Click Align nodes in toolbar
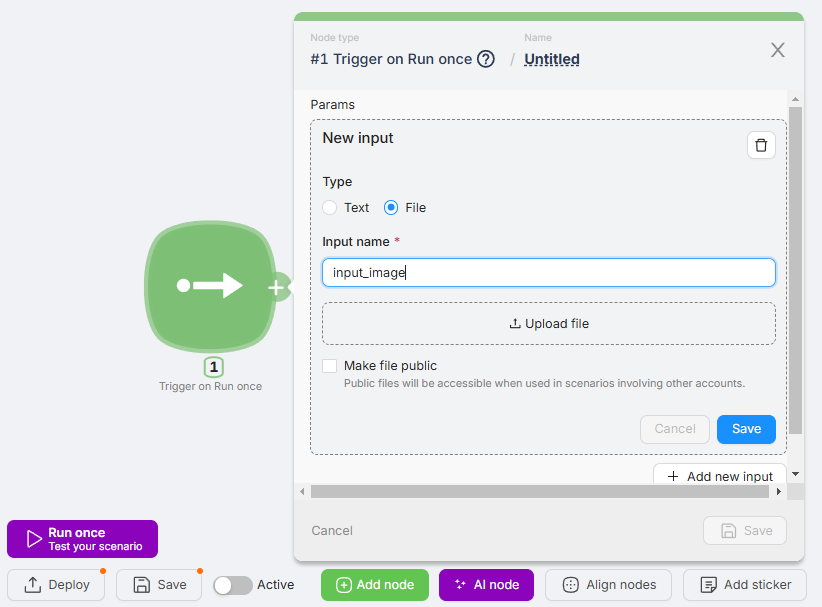Screen dimensions: 822x607 (x=609, y=585)
